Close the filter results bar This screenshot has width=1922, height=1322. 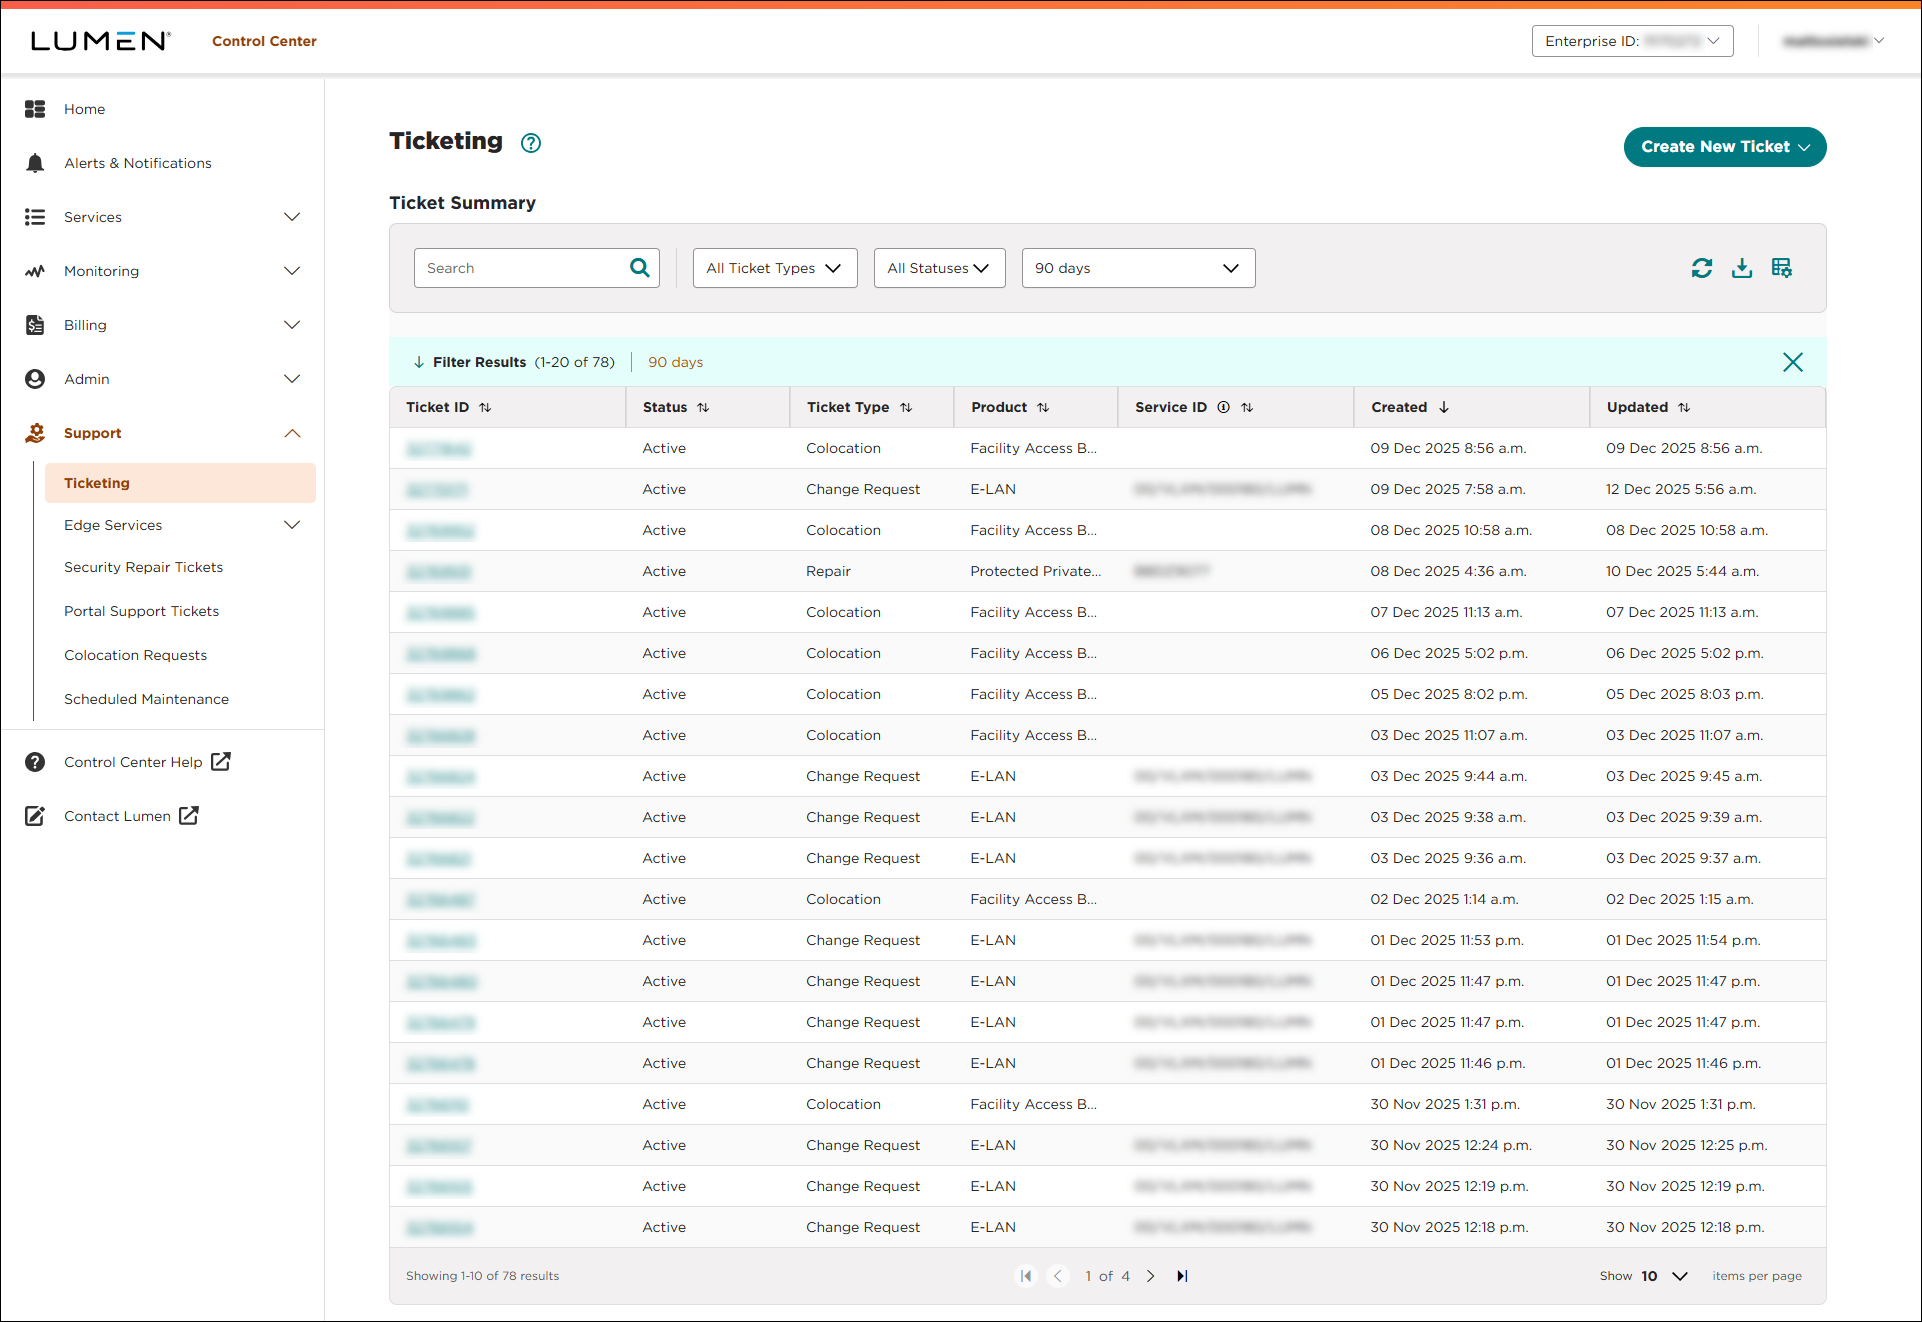tap(1792, 362)
